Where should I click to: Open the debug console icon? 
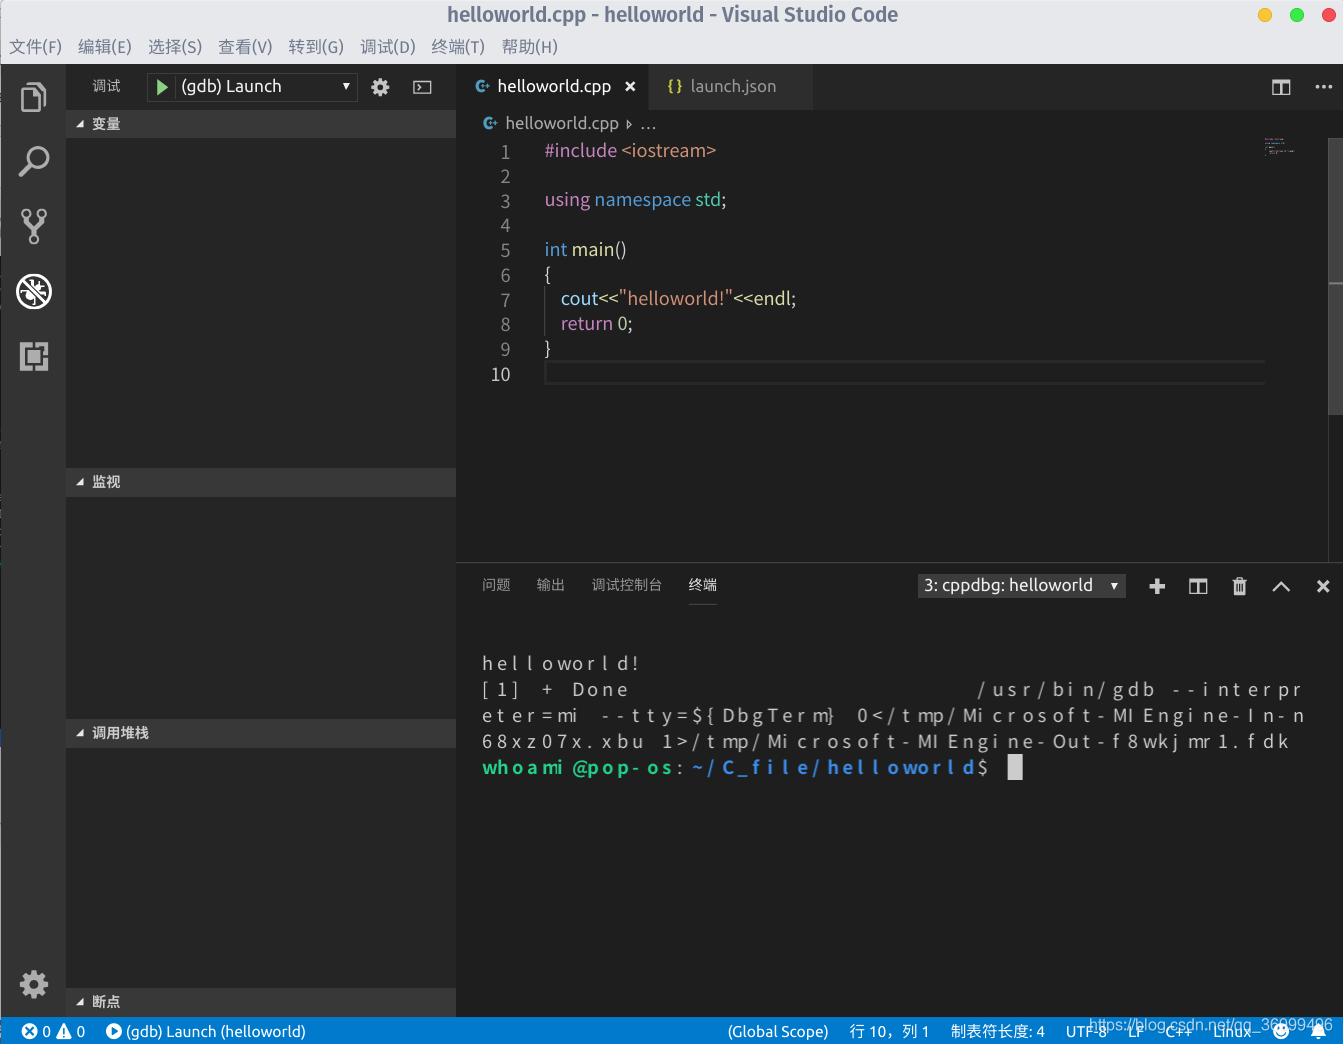(423, 87)
